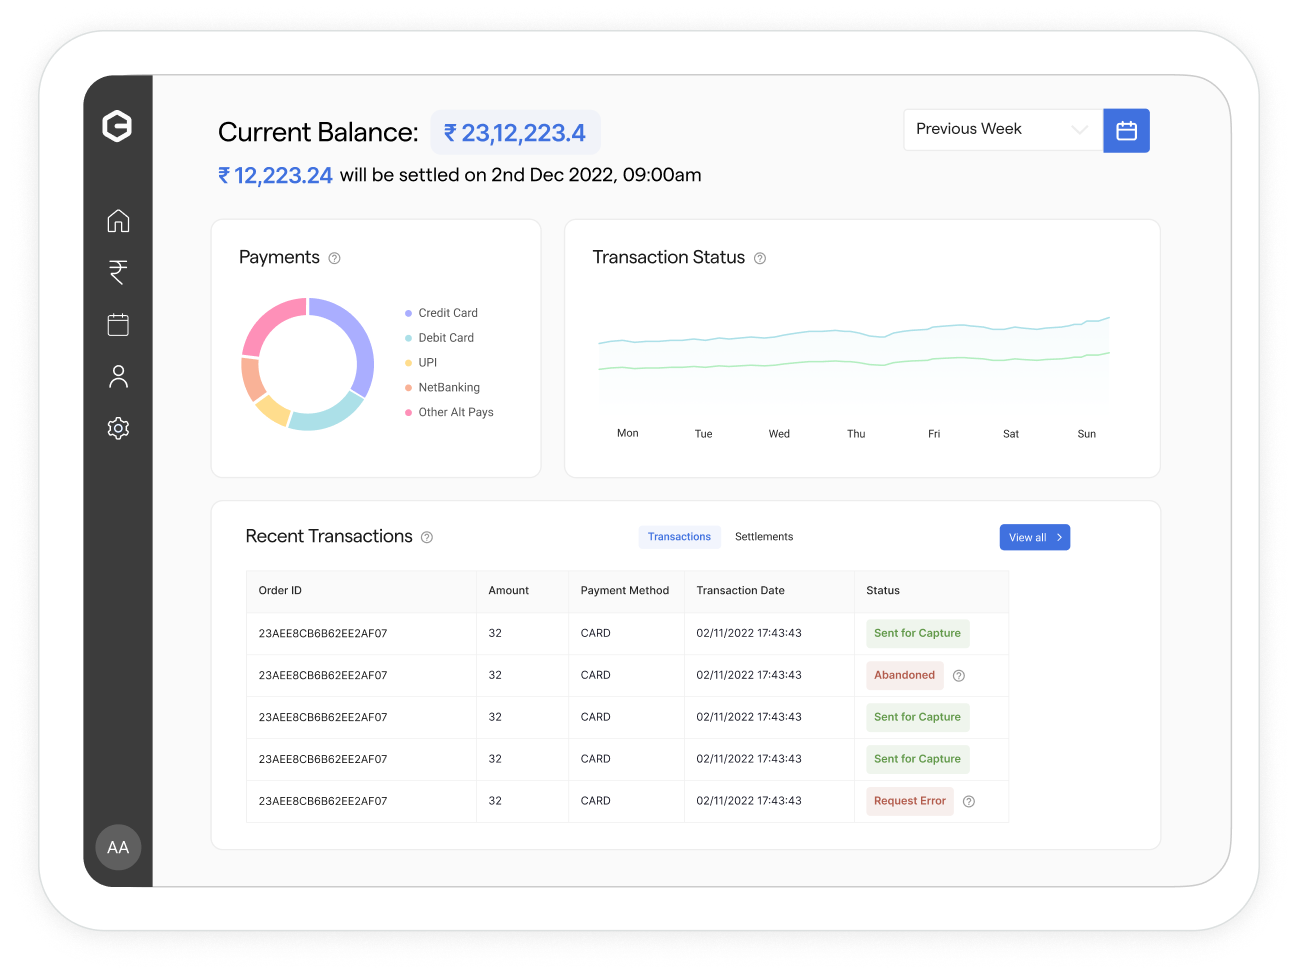
Task: Click help icon beside Transaction Status
Action: 760,258
